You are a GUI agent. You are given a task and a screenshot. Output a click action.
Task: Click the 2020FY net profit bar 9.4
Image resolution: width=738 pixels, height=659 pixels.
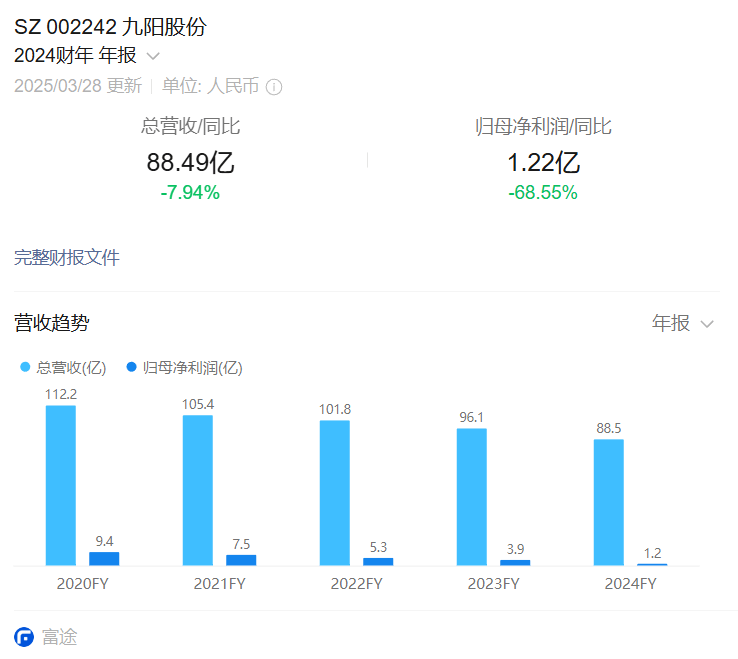(x=104, y=558)
